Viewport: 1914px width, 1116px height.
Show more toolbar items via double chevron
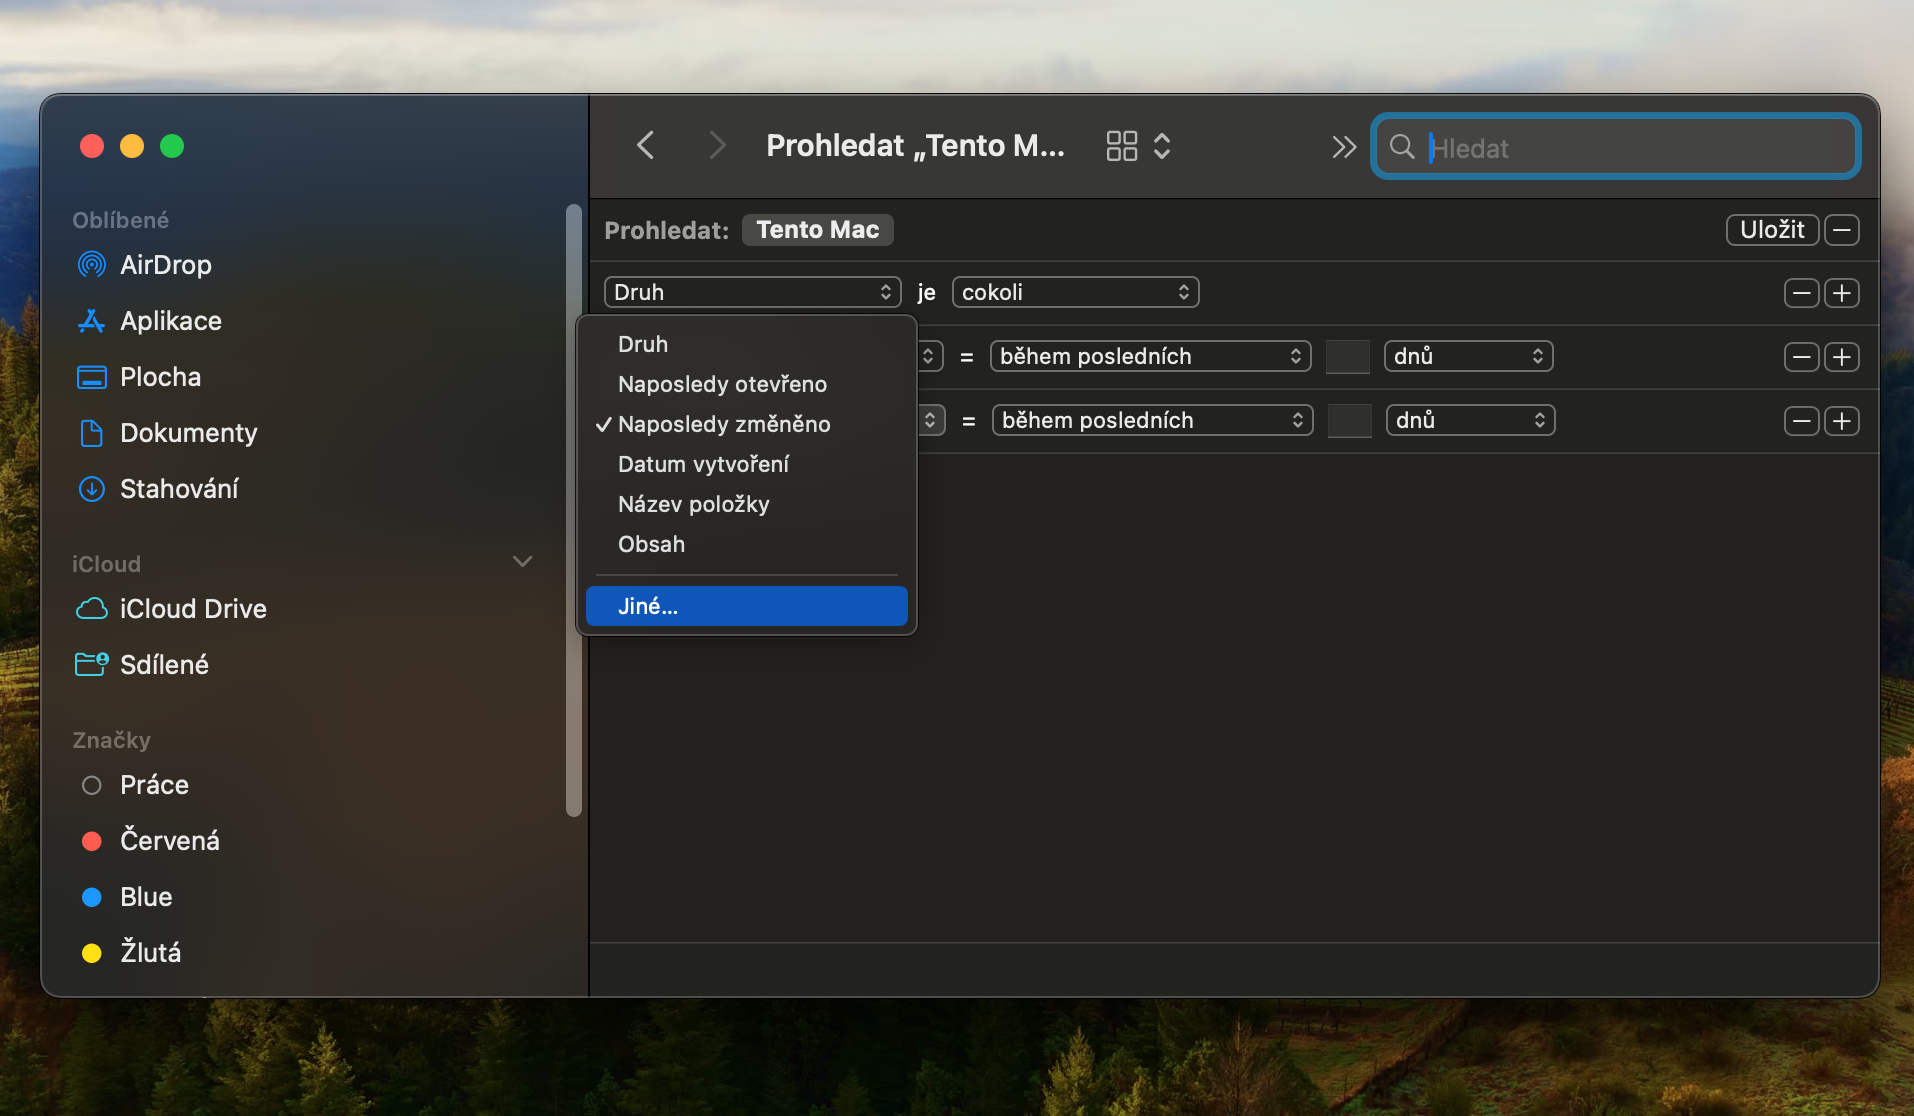point(1344,147)
